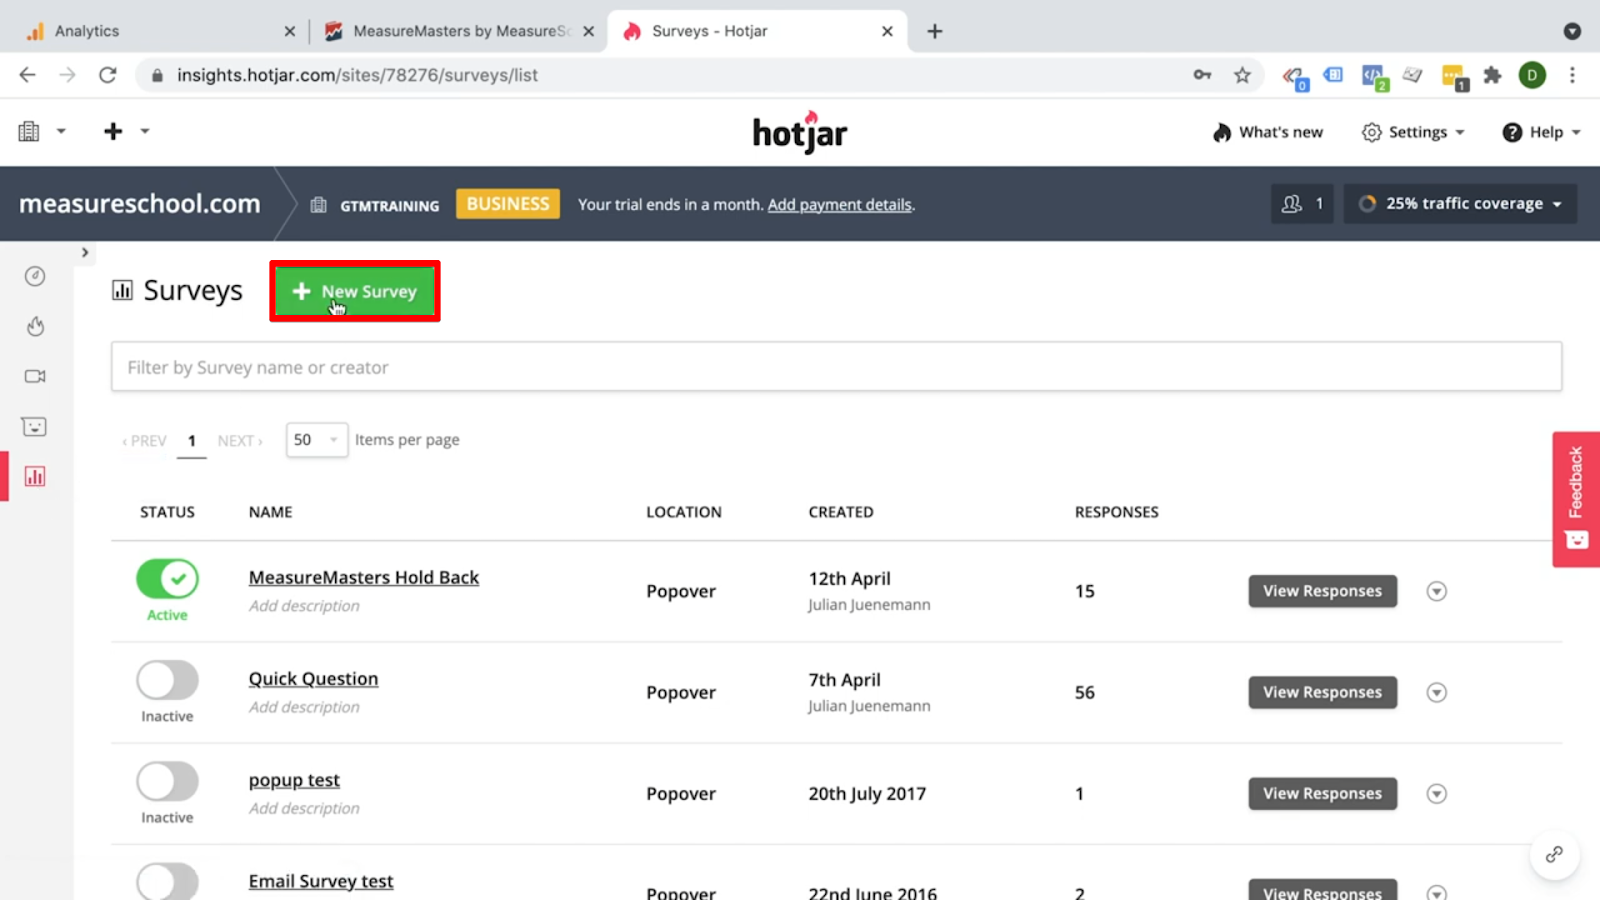Open the browser Extensions puzzle icon
This screenshot has height=900, width=1600.
pos(1492,75)
